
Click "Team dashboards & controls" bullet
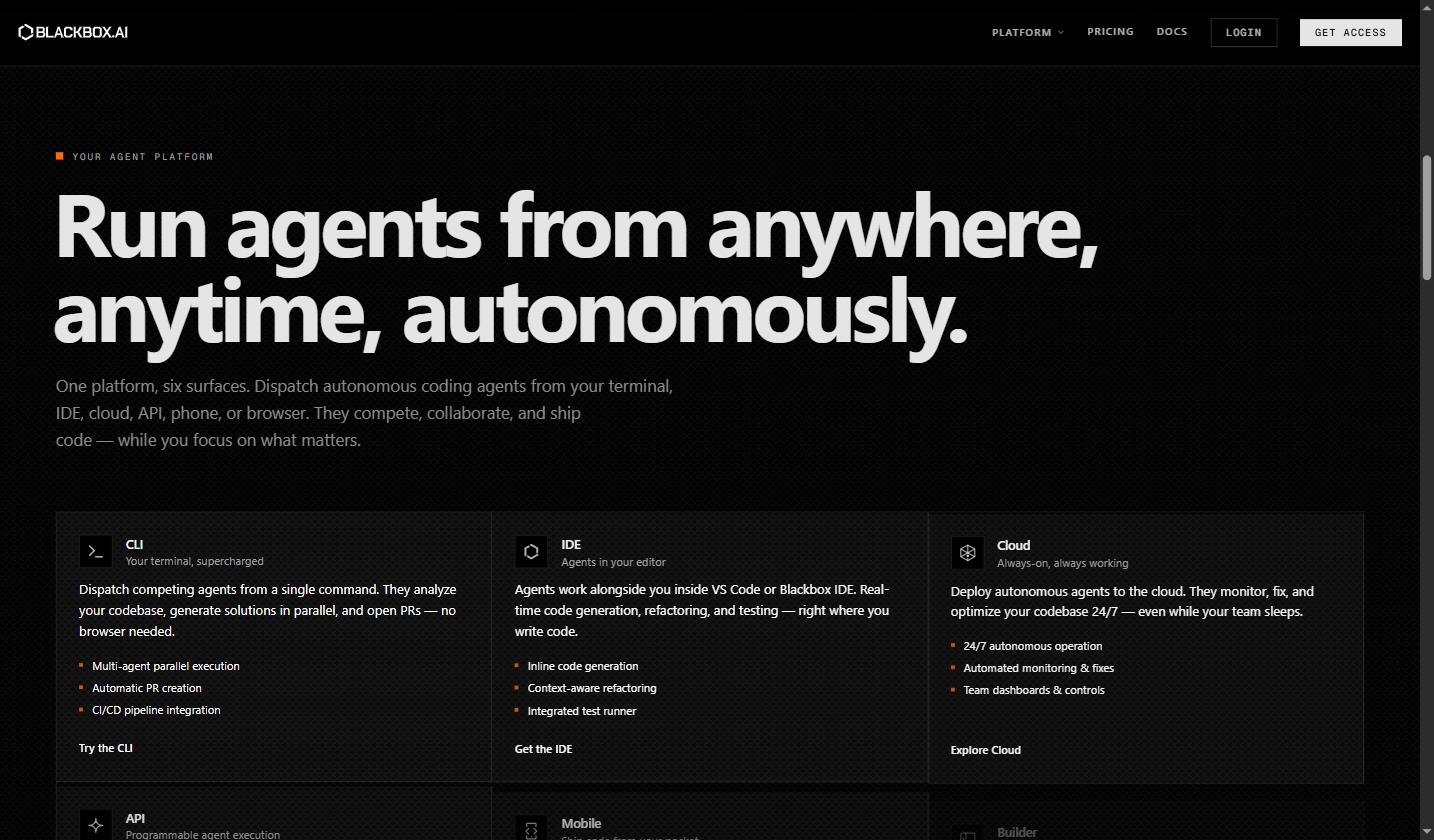click(x=1034, y=690)
